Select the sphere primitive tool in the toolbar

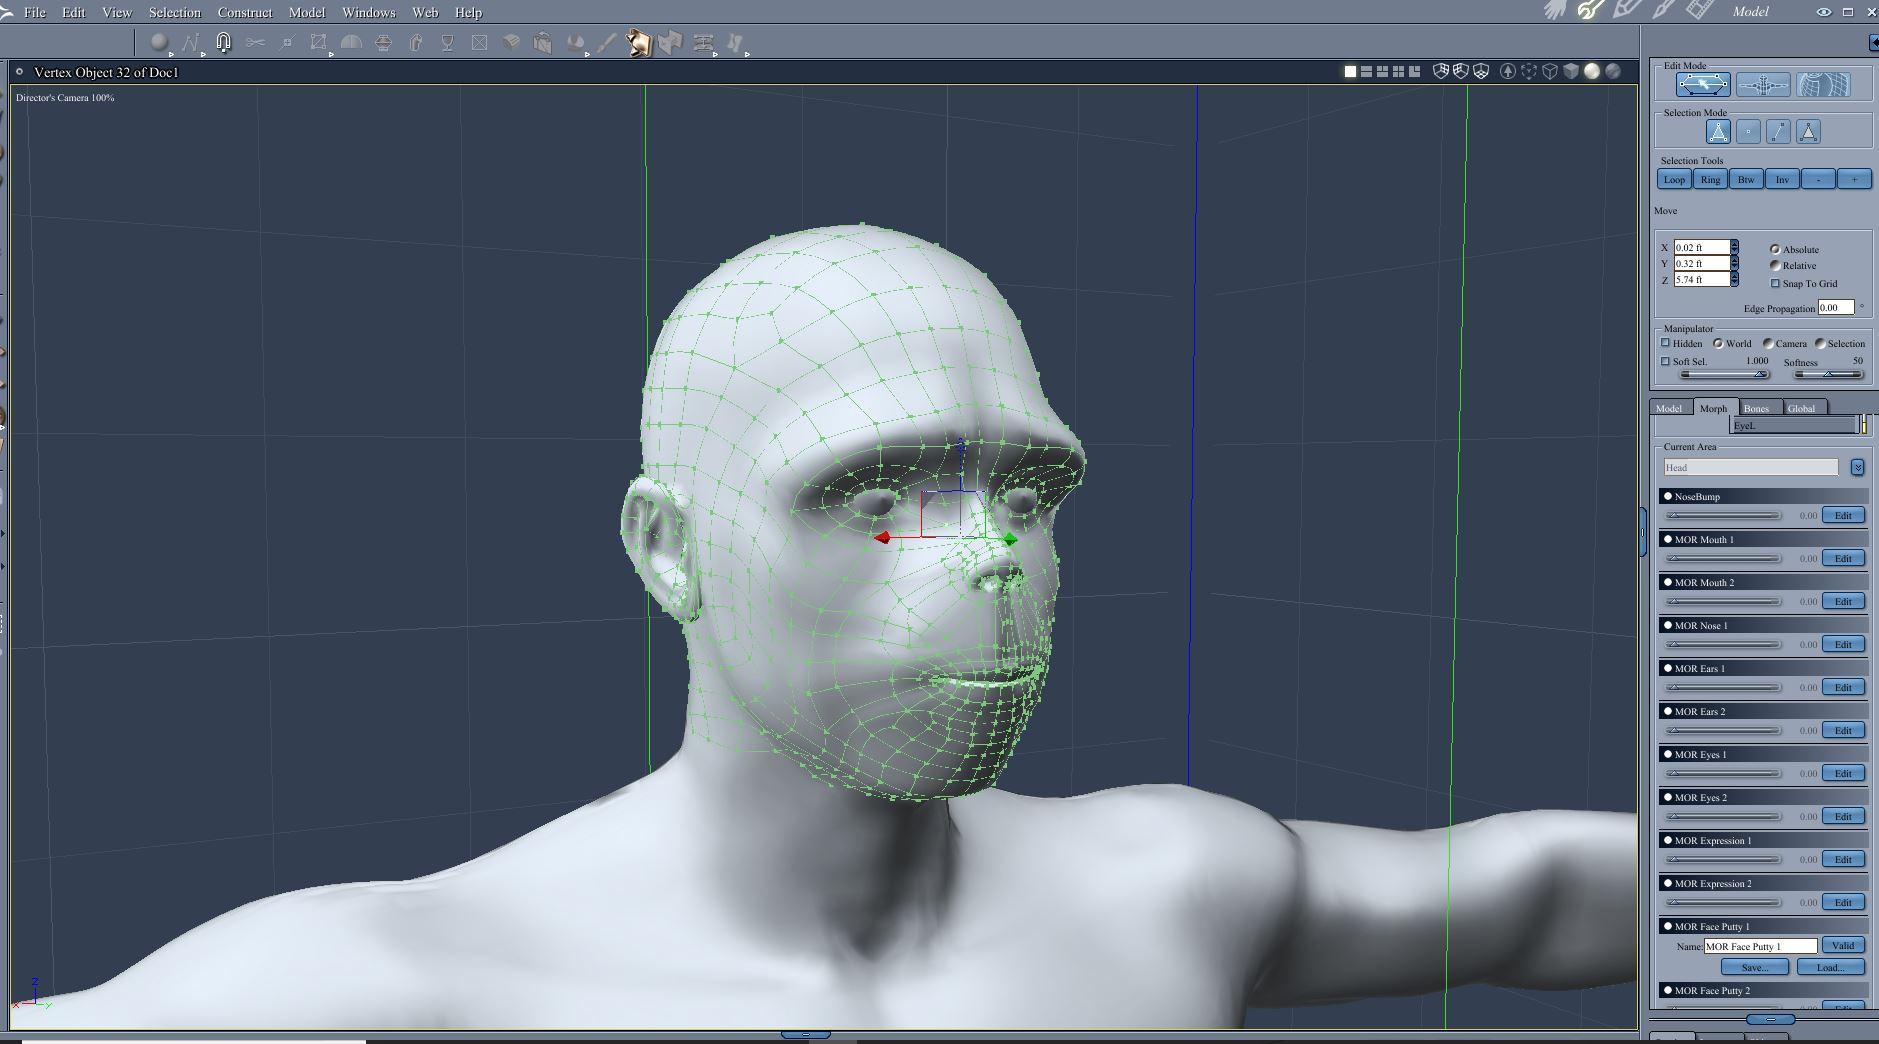(x=158, y=42)
